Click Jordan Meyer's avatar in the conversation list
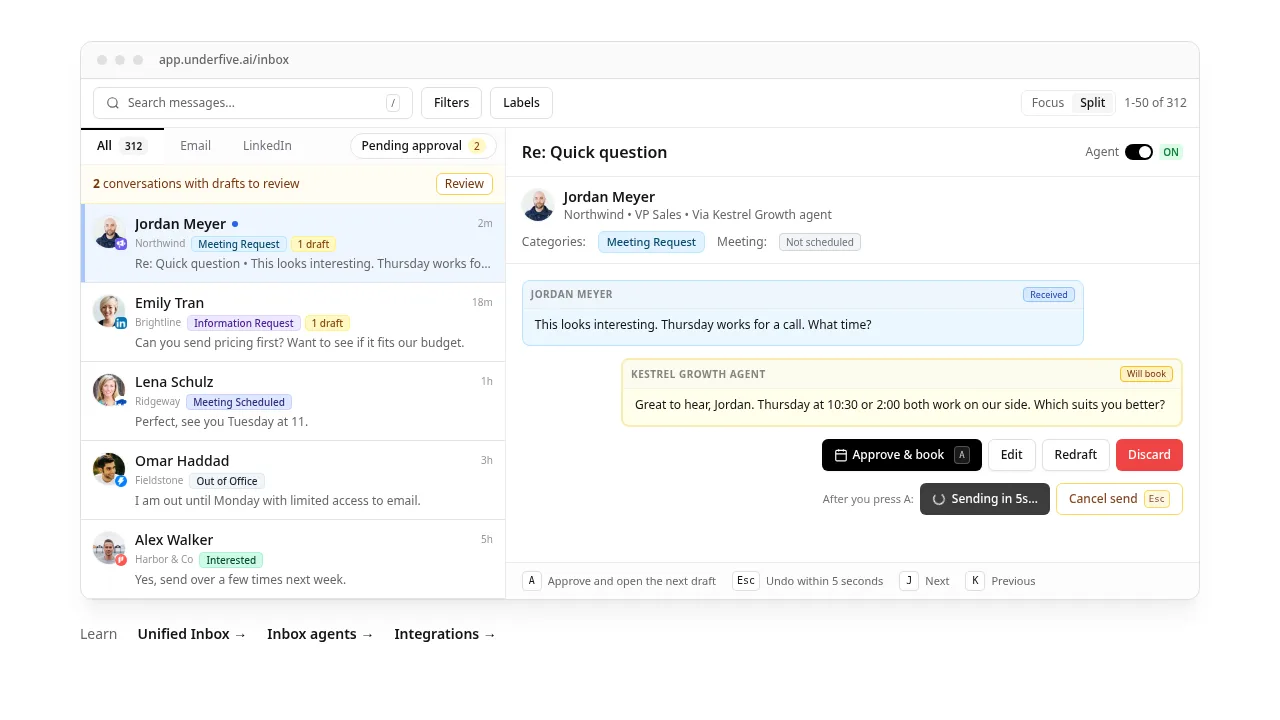Screen dimensions: 1280x720 tap(110, 232)
